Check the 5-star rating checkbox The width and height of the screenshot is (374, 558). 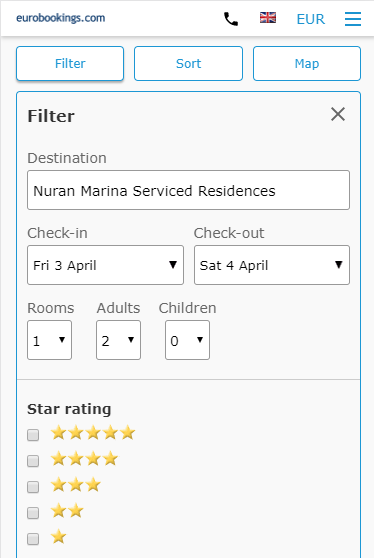(33, 435)
